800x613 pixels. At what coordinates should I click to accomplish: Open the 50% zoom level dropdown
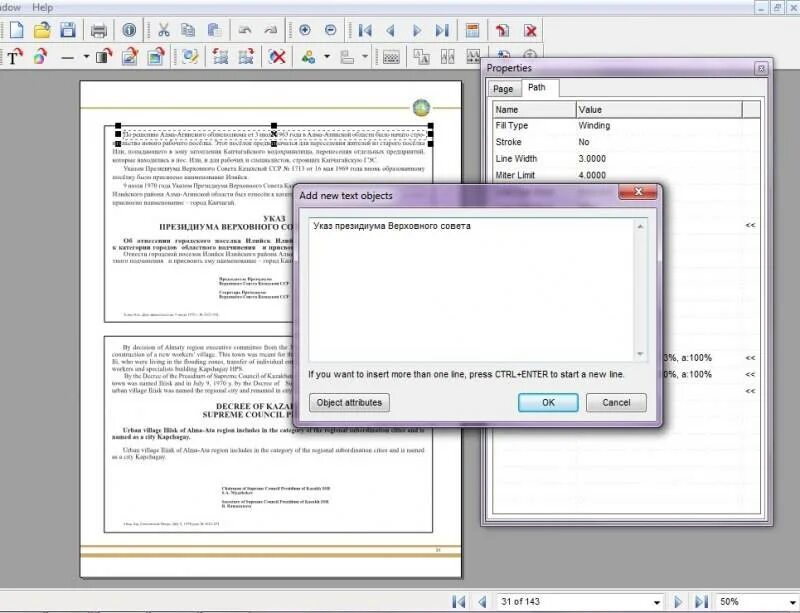click(793, 602)
